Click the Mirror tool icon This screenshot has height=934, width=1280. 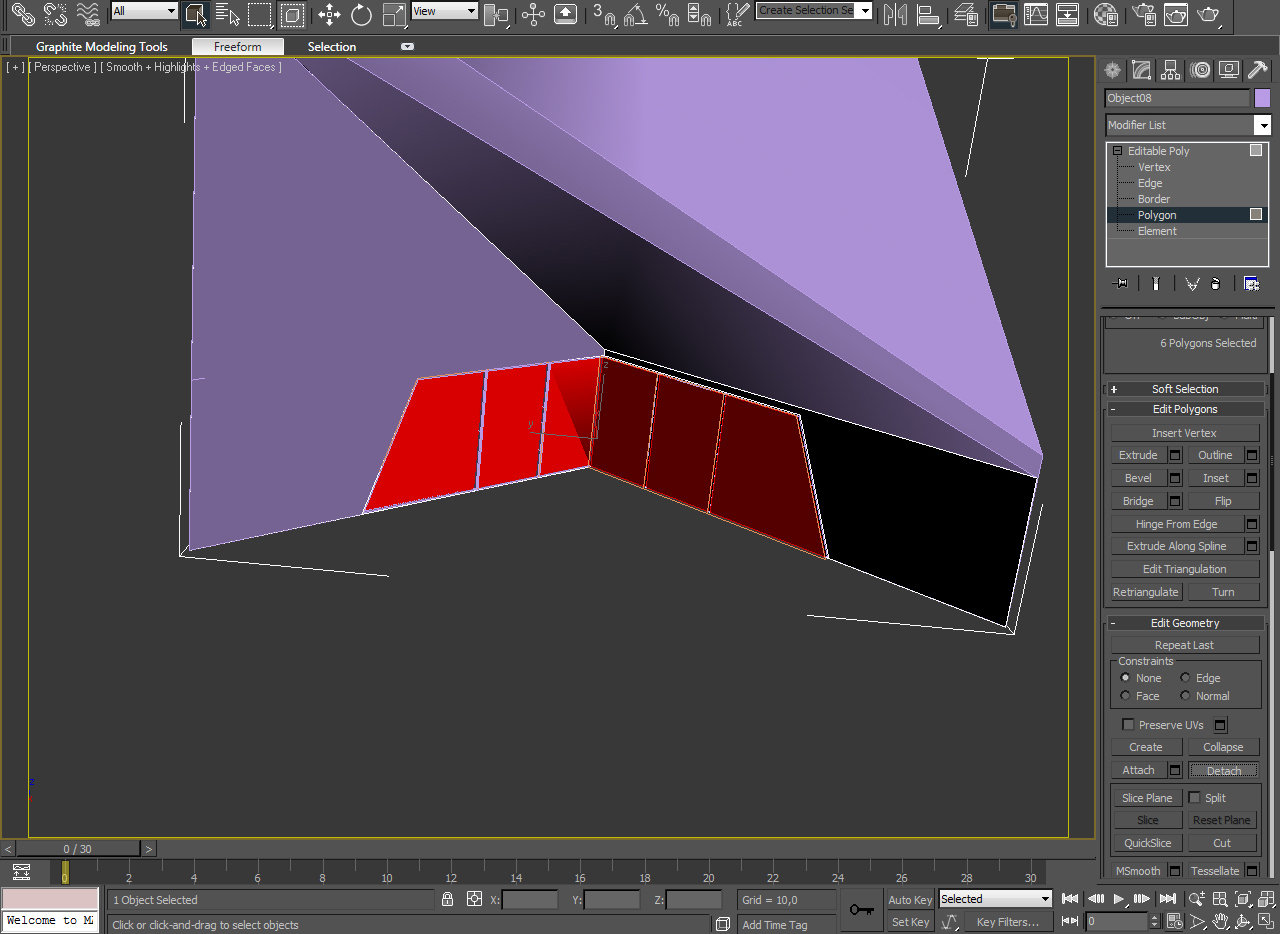896,14
